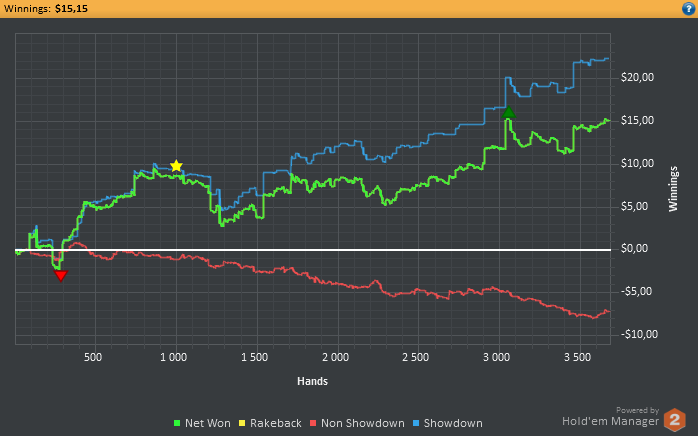698x436 pixels.
Task: Toggle the Non Showdown legend entry
Action: (x=357, y=423)
